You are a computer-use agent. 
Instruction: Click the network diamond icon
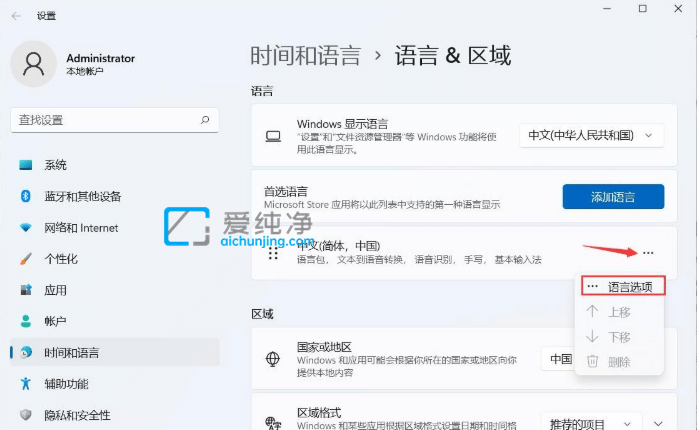point(26,228)
